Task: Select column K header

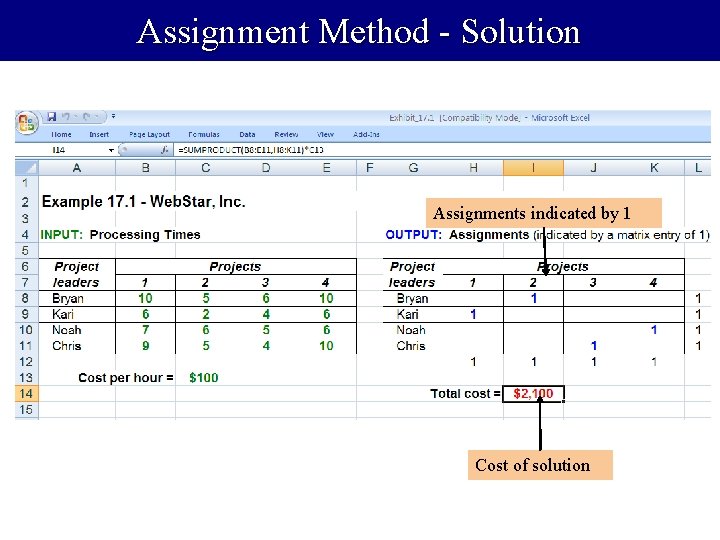Action: click(x=654, y=168)
